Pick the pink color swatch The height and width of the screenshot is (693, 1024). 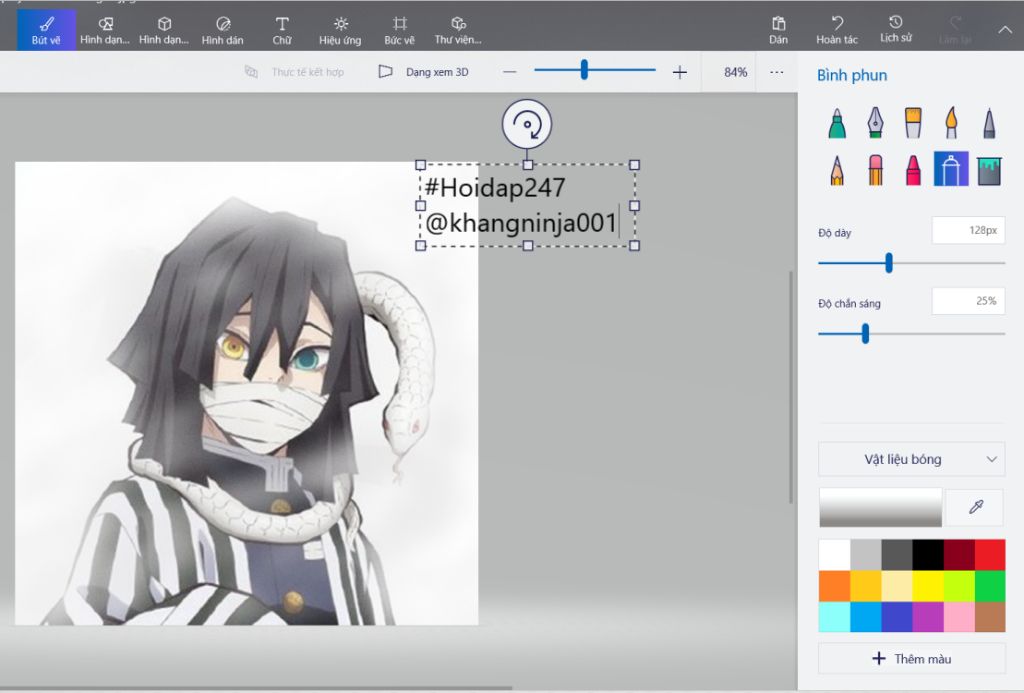[959, 617]
